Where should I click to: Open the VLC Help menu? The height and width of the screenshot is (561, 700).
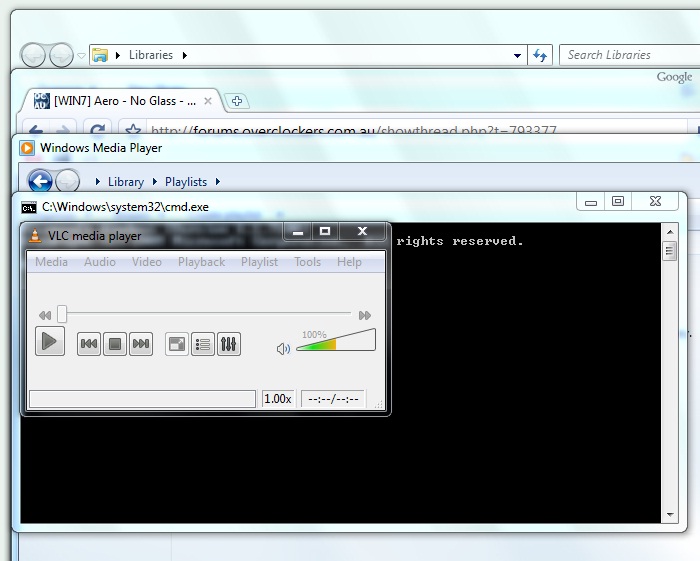[349, 262]
